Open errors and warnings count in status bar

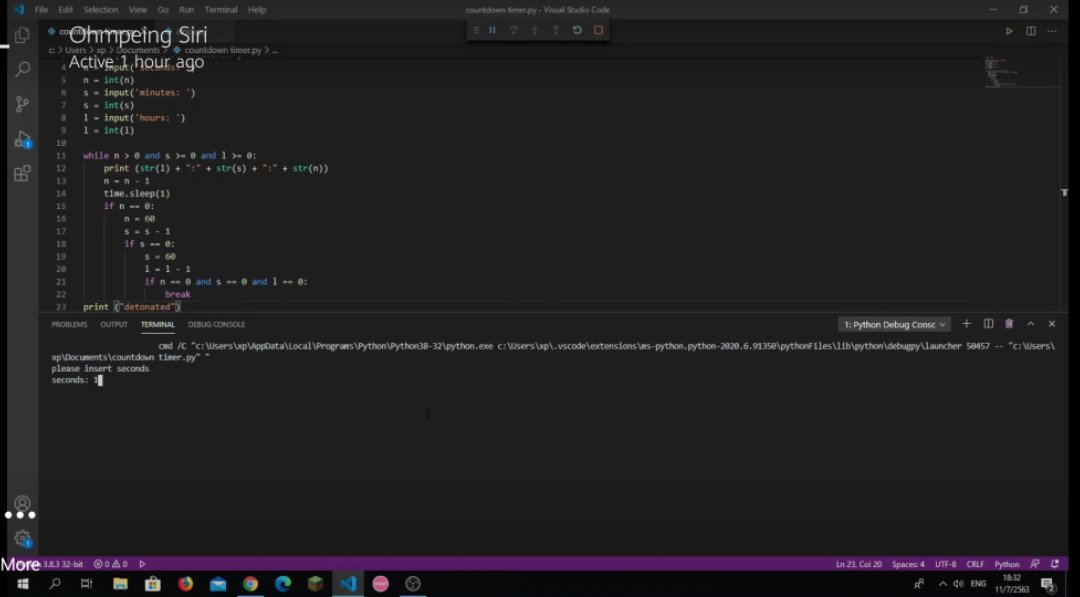point(111,564)
